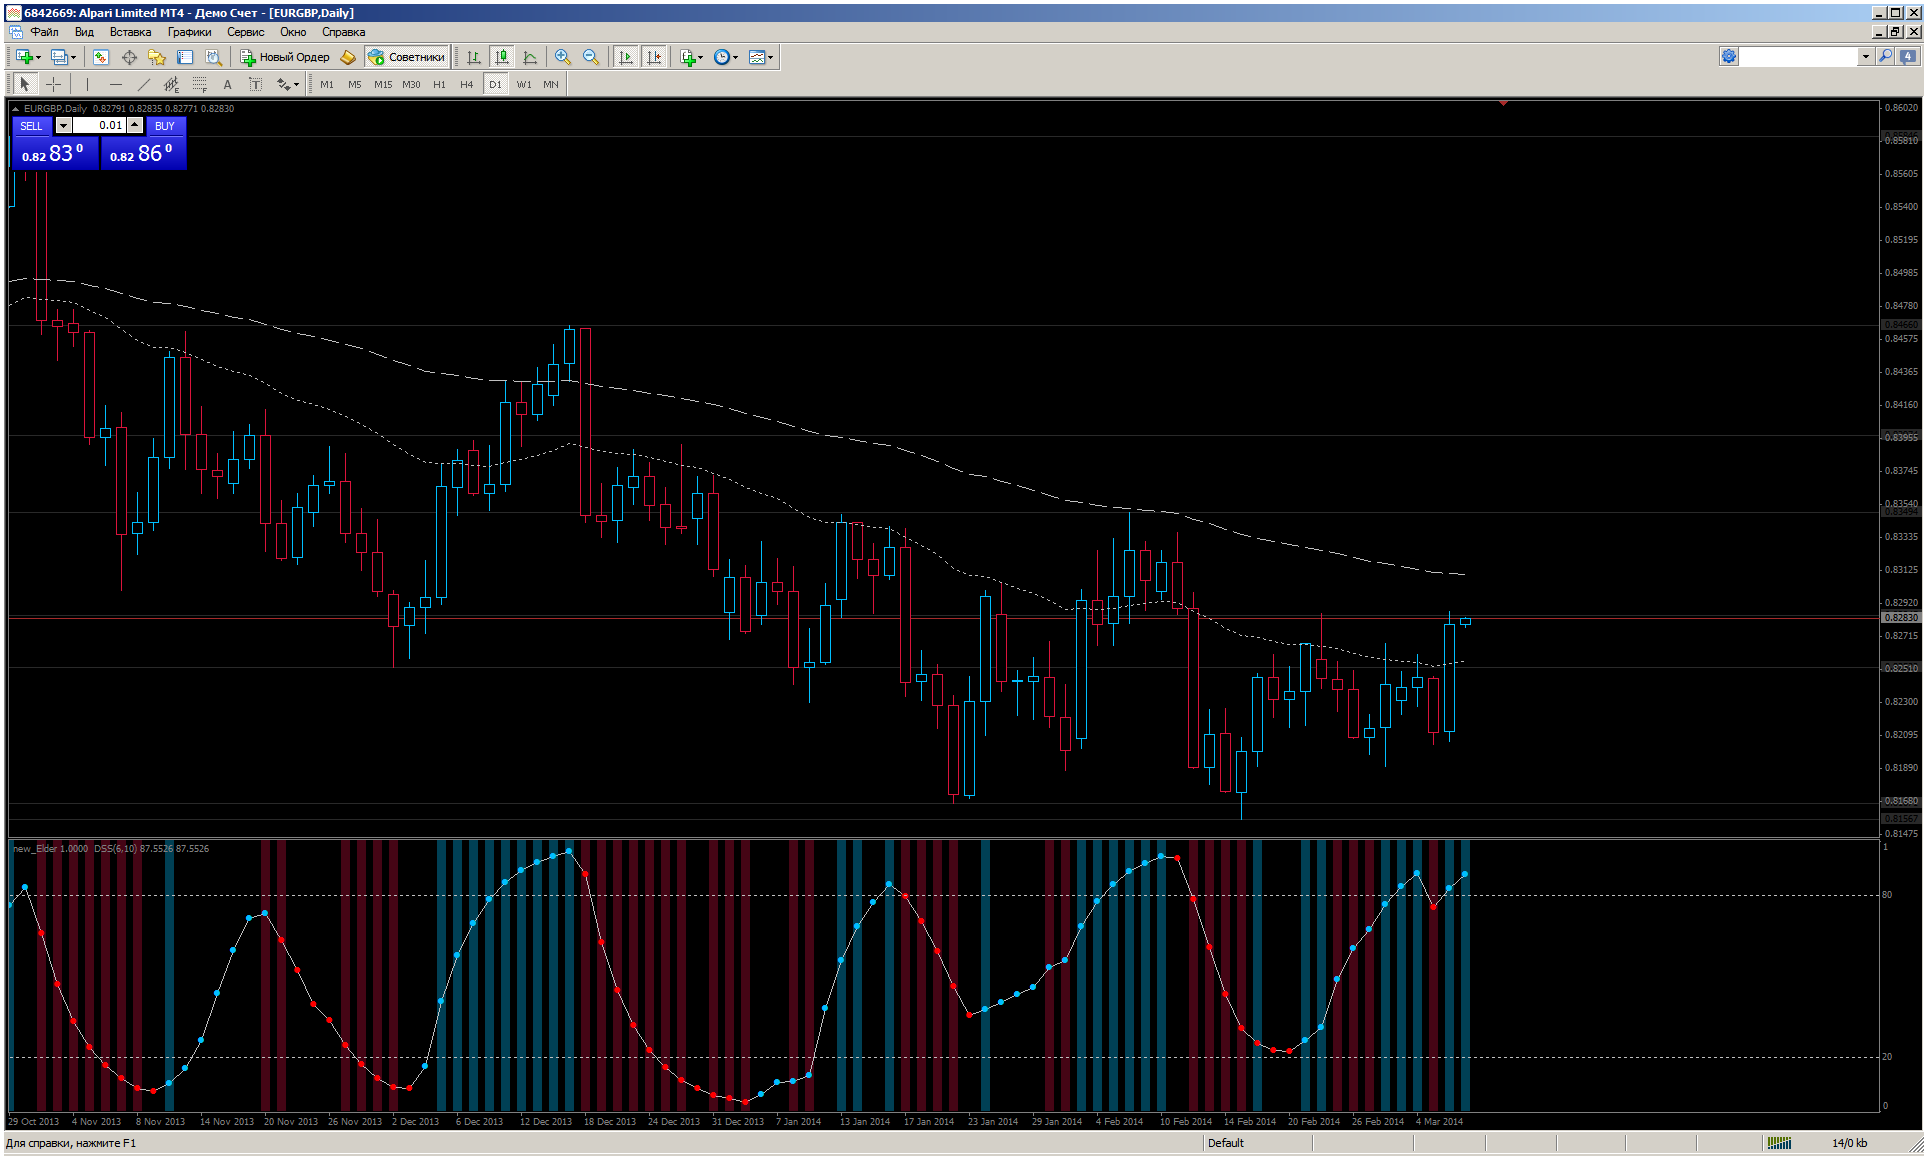Toggle the Советники auto-trading button

tap(406, 57)
